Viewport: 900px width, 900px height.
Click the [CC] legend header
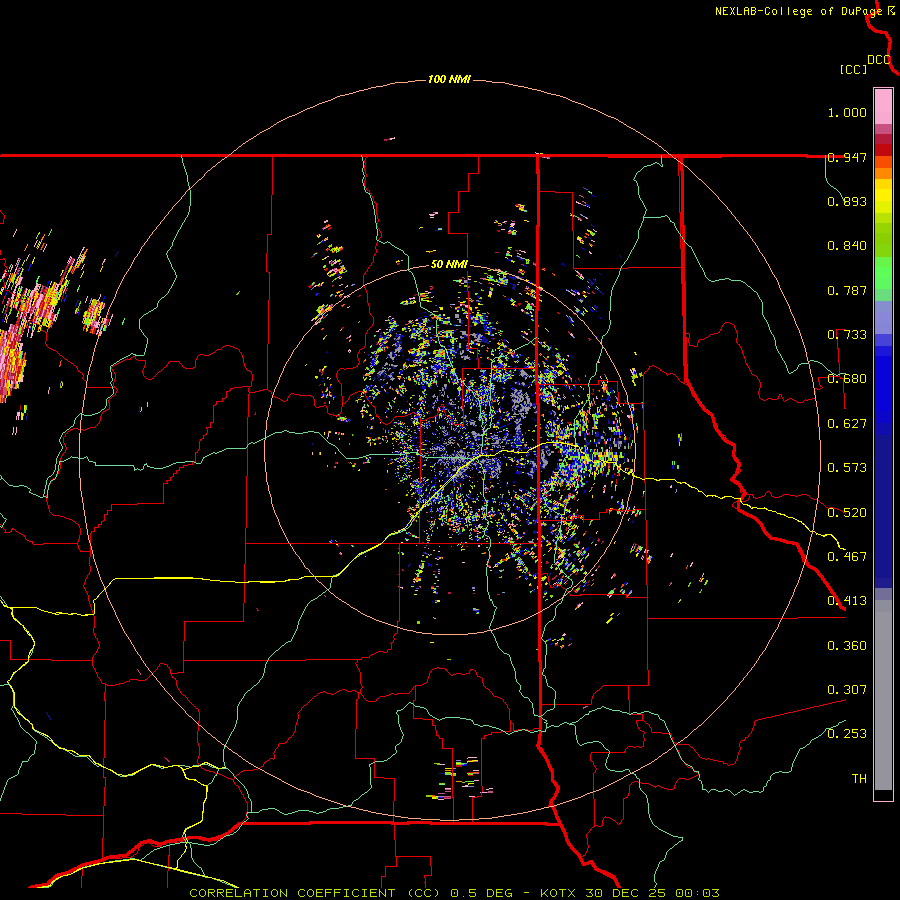click(854, 69)
